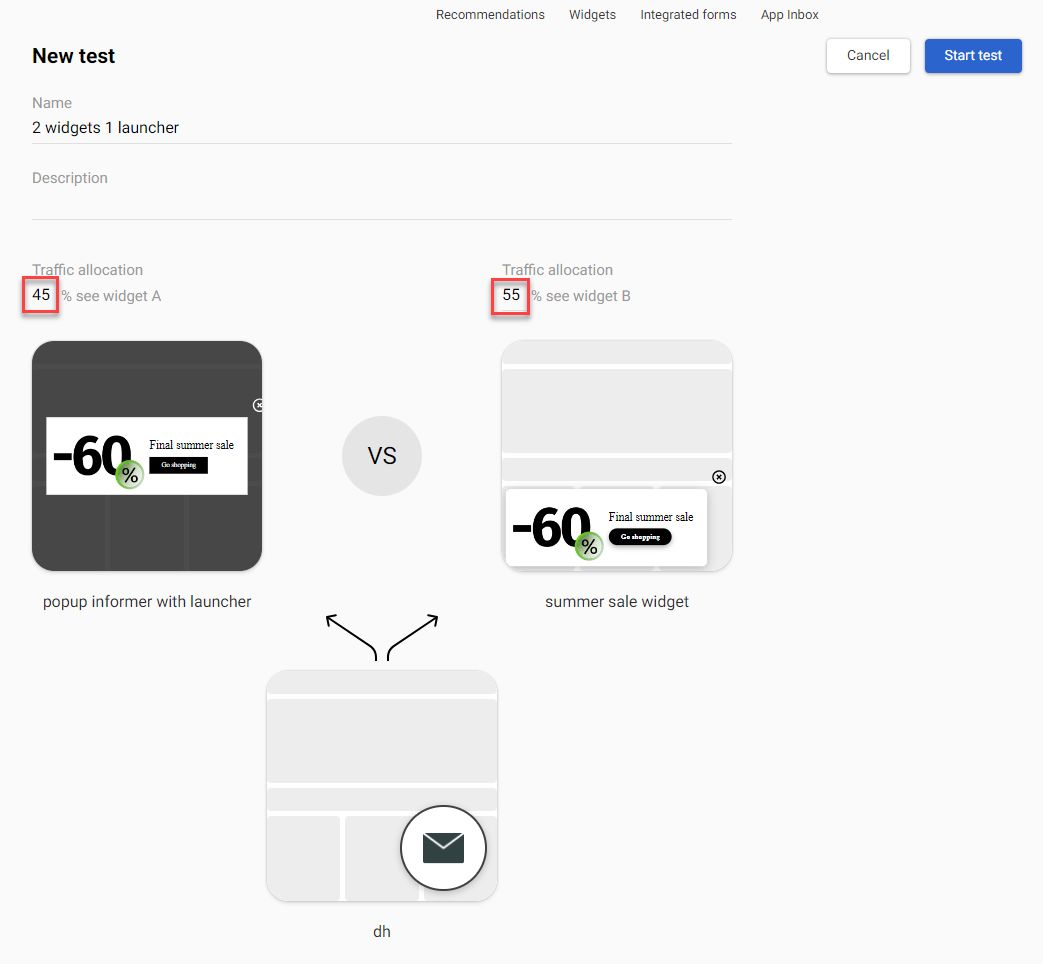
Task: Open the Recommendations tab
Action: pos(490,15)
